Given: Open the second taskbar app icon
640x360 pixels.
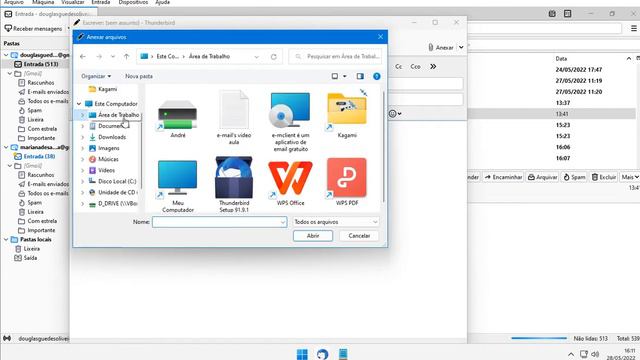Looking at the screenshot, I should click(343, 354).
